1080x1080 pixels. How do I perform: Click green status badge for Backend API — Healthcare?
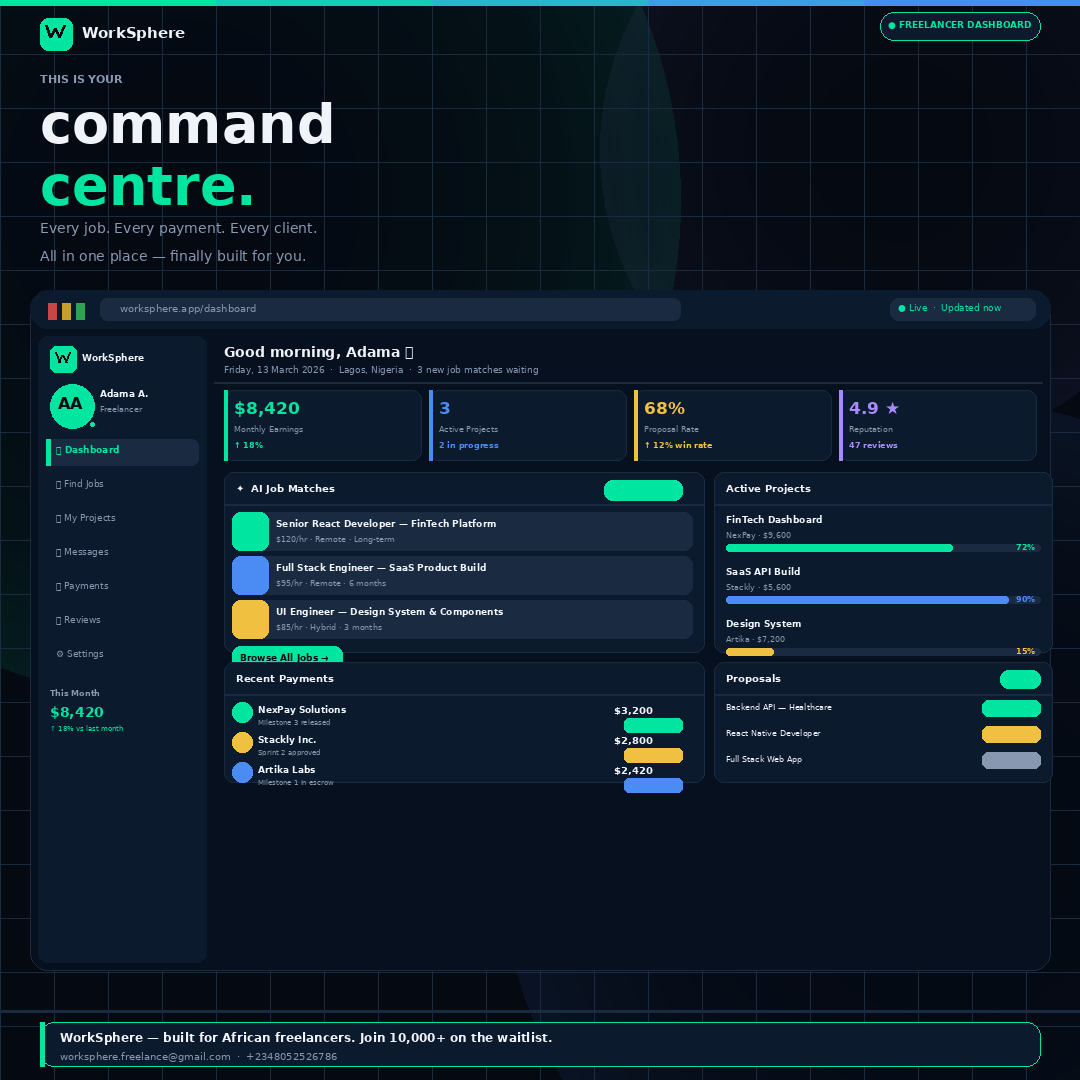coord(1011,709)
